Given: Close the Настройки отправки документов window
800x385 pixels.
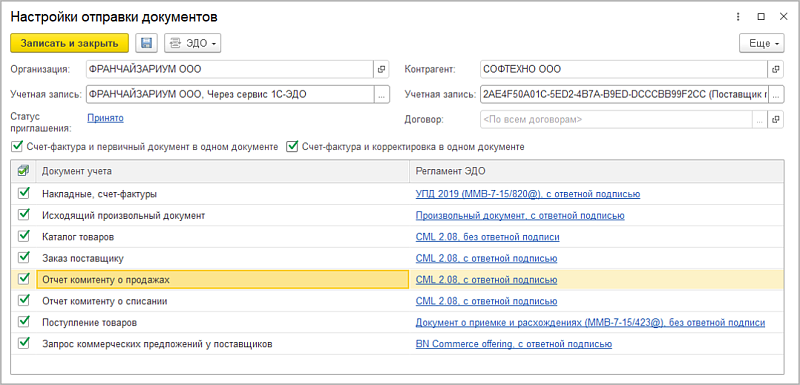Looking at the screenshot, I should [783, 17].
